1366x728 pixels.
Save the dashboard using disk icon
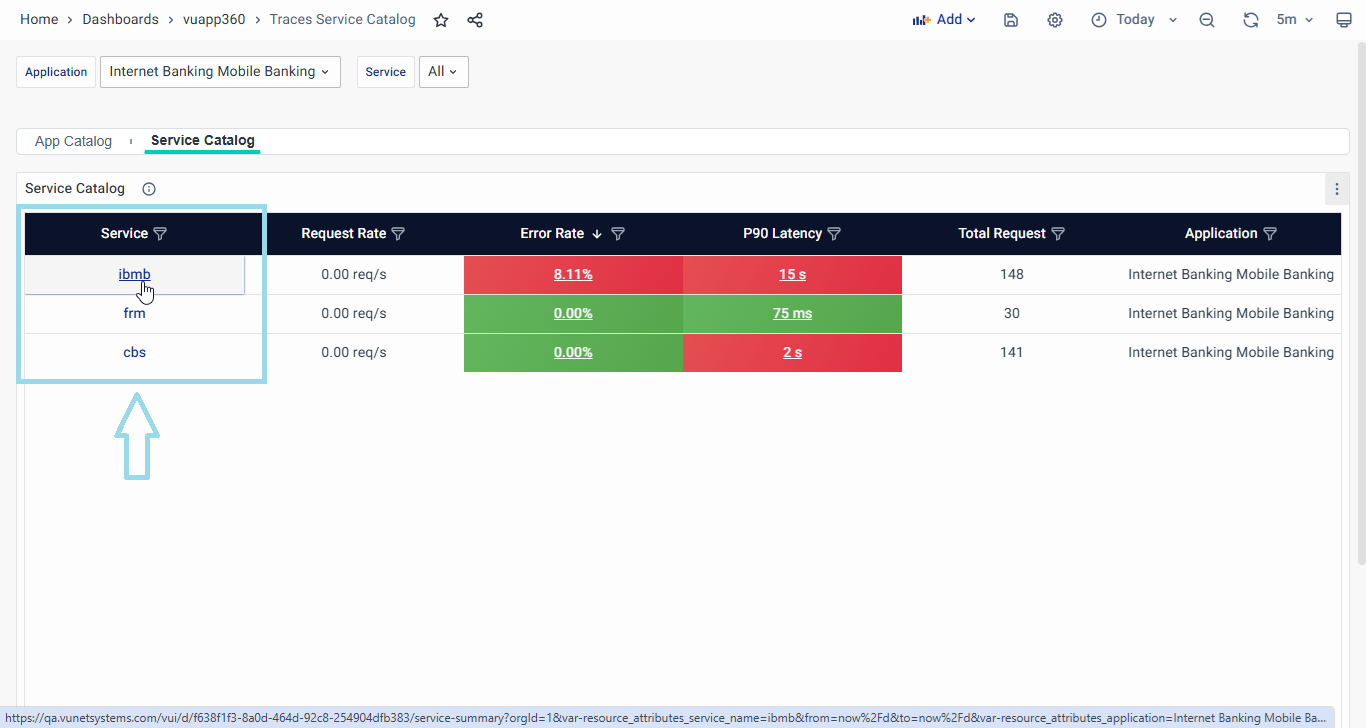click(x=1011, y=20)
